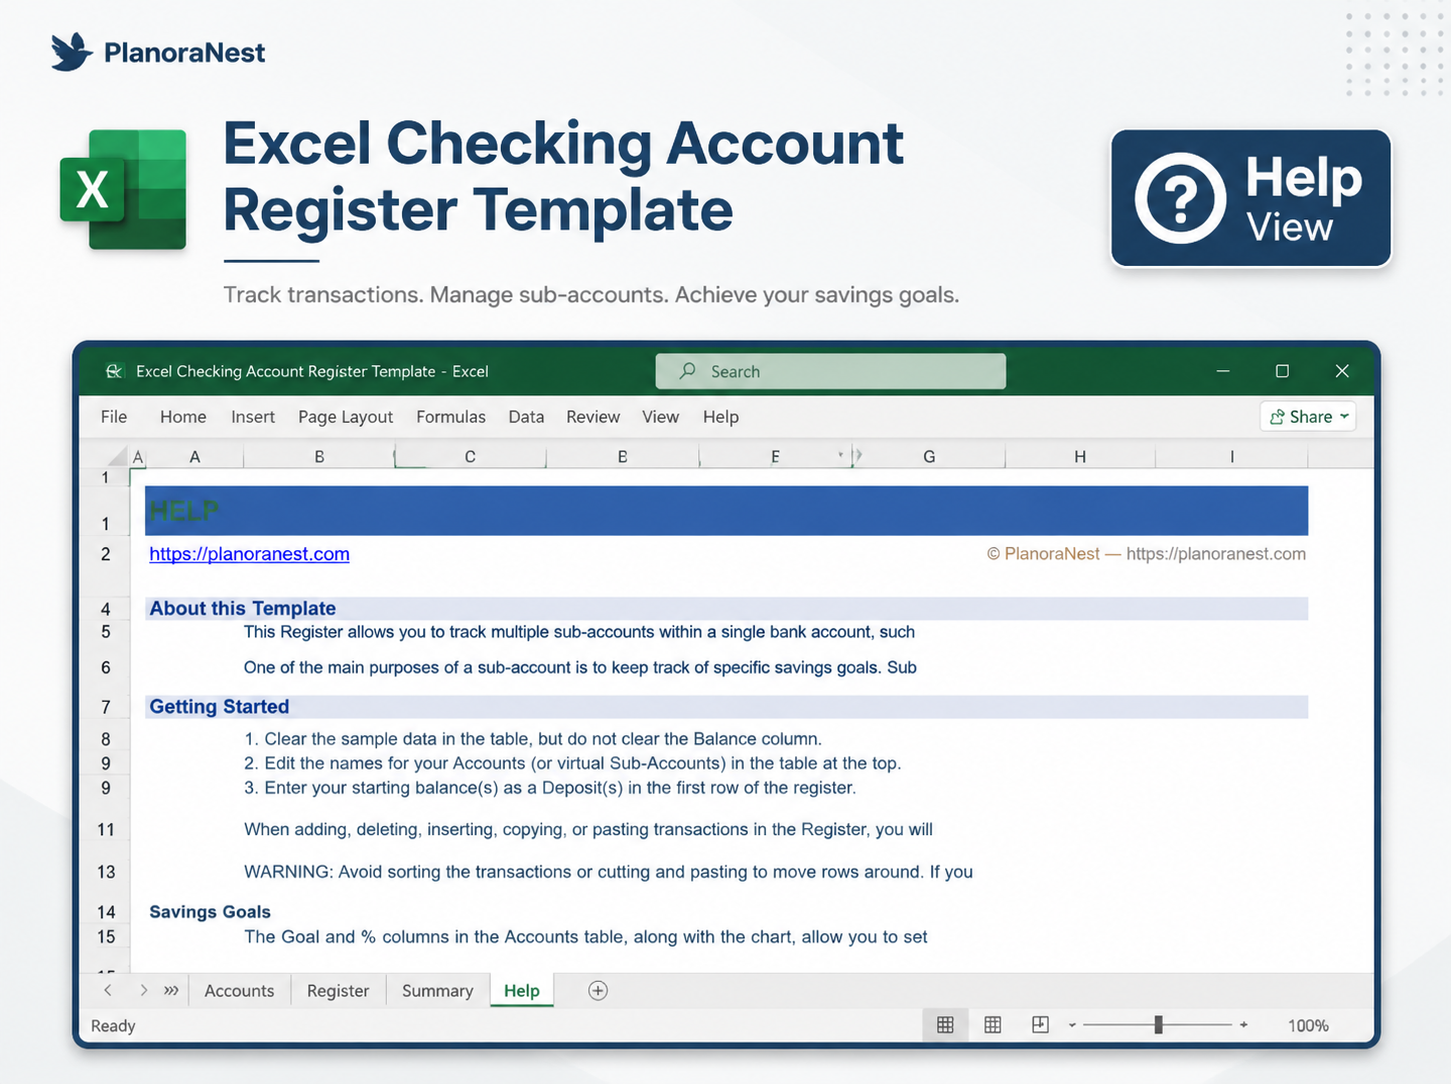Click the '© PlanoraNest' copyright text
1451x1084 pixels.
1043,554
